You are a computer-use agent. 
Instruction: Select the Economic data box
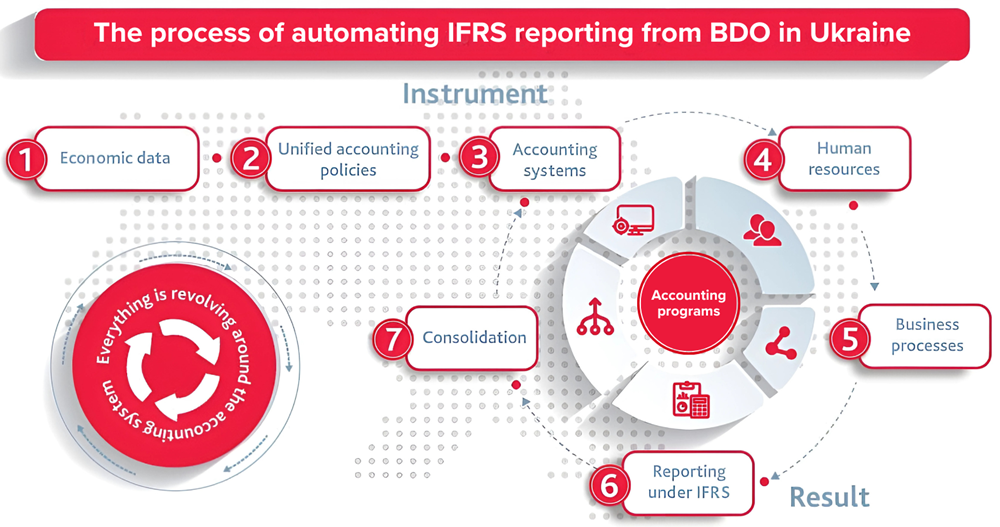pyautogui.click(x=116, y=158)
